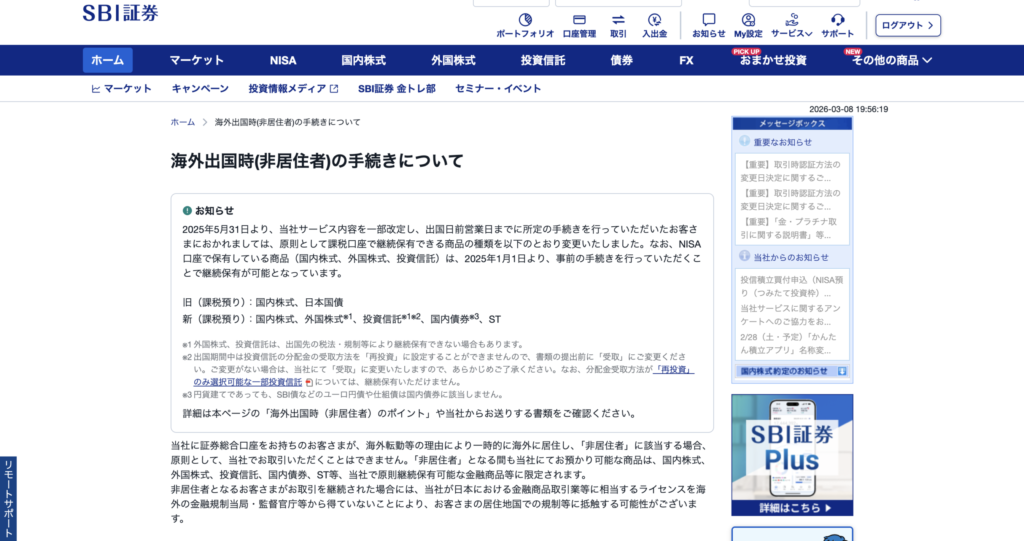Click the ログアウト button
This screenshot has width=1024, height=541.
[908, 25]
